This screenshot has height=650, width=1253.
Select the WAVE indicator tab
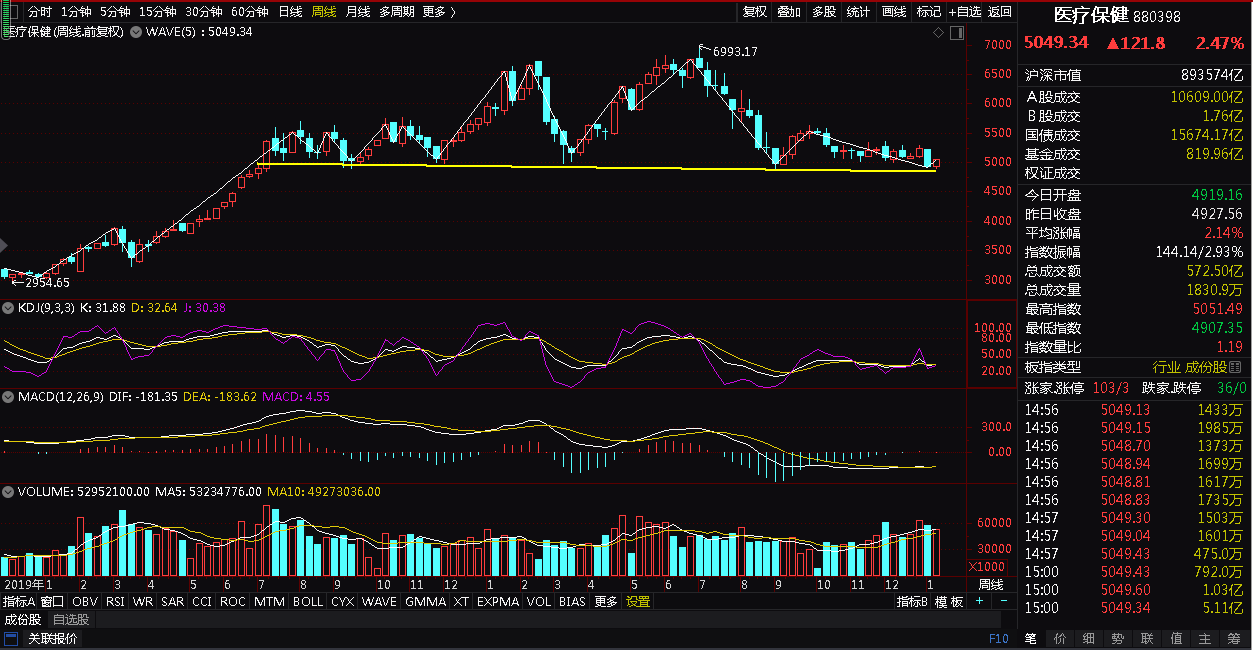(x=379, y=601)
